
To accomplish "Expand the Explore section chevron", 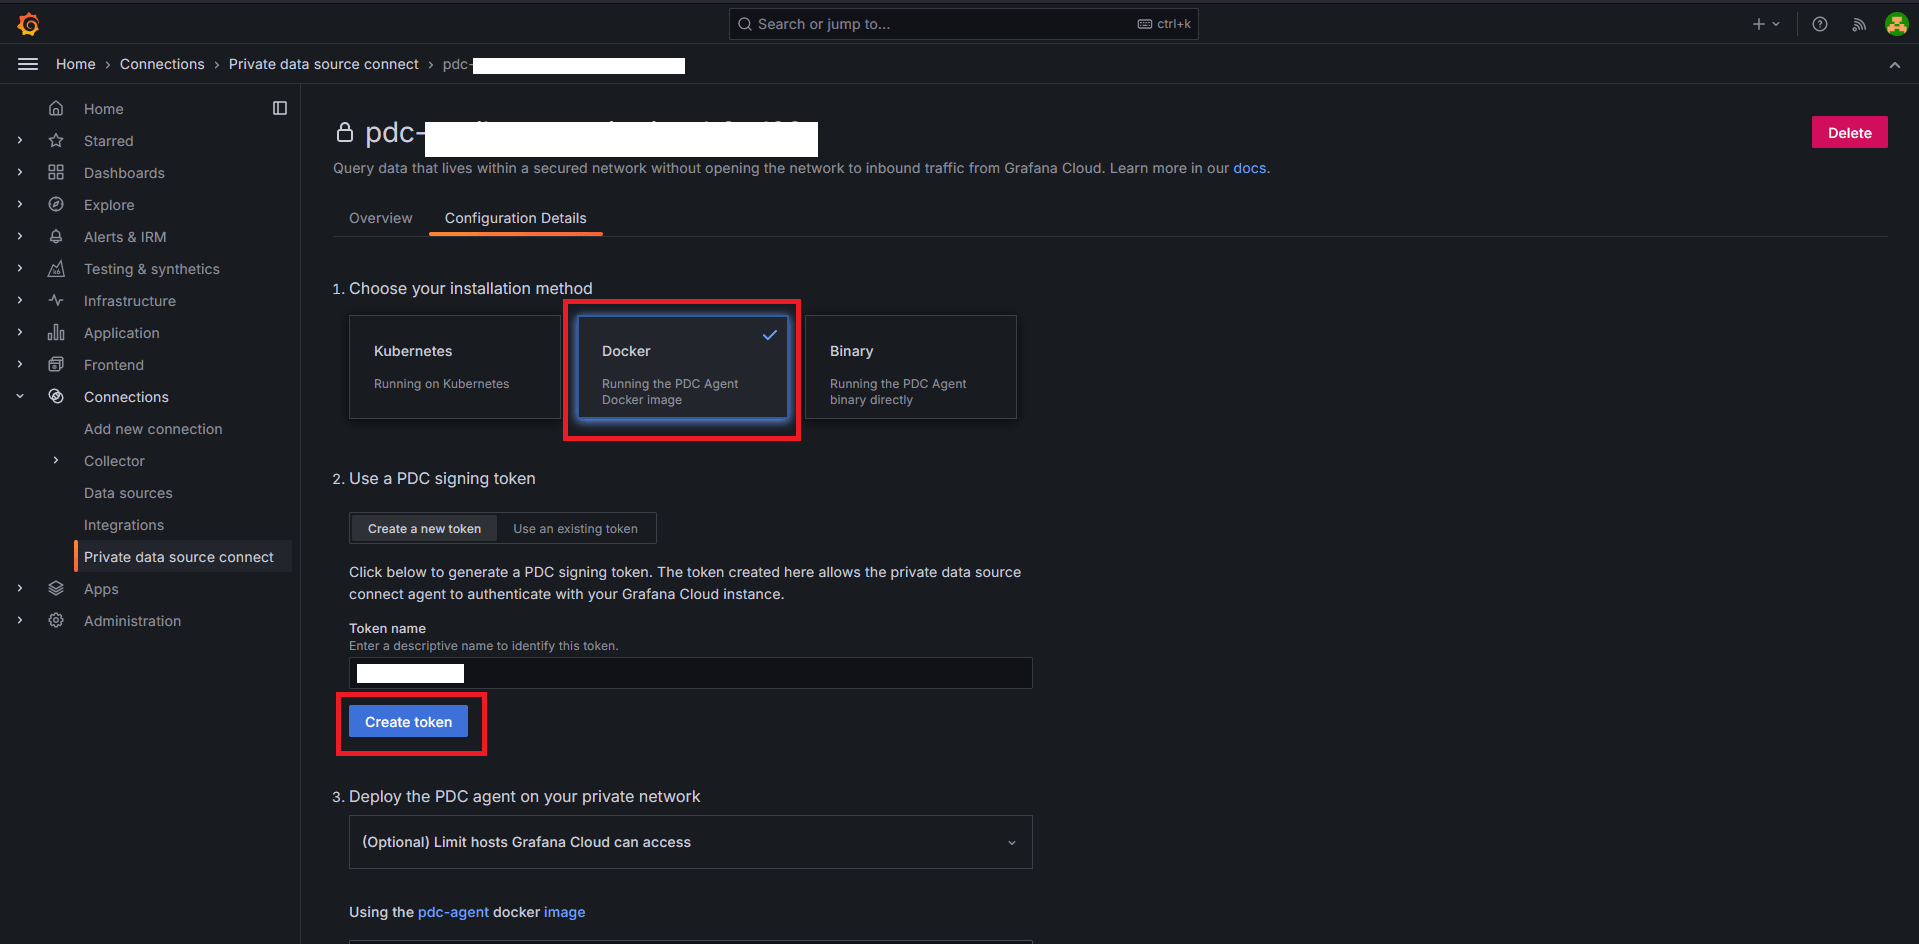I will tap(20, 204).
